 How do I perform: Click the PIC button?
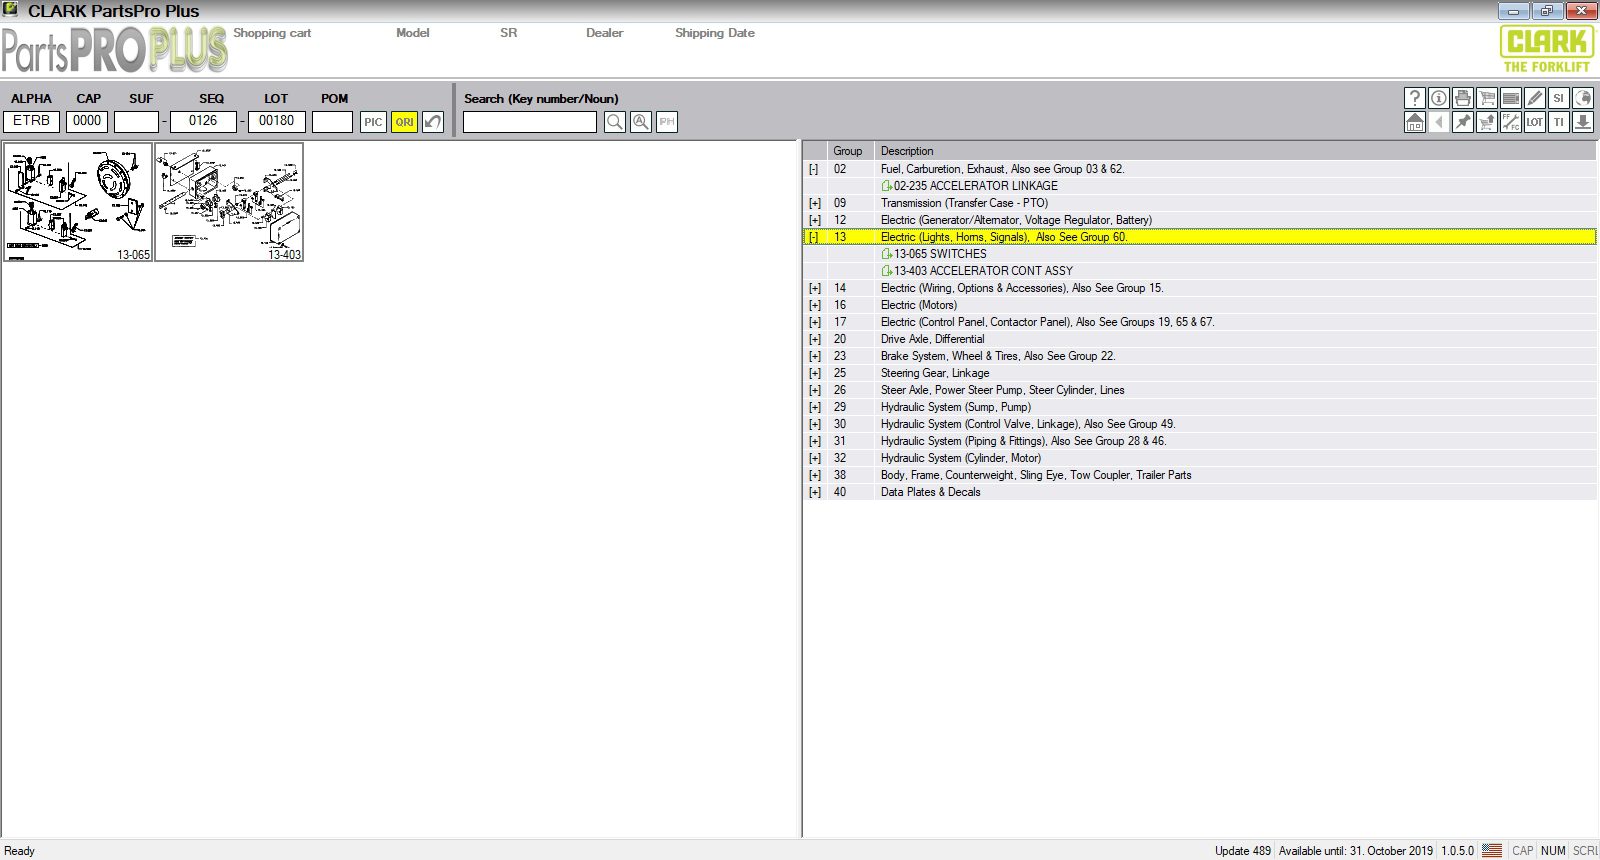point(373,122)
